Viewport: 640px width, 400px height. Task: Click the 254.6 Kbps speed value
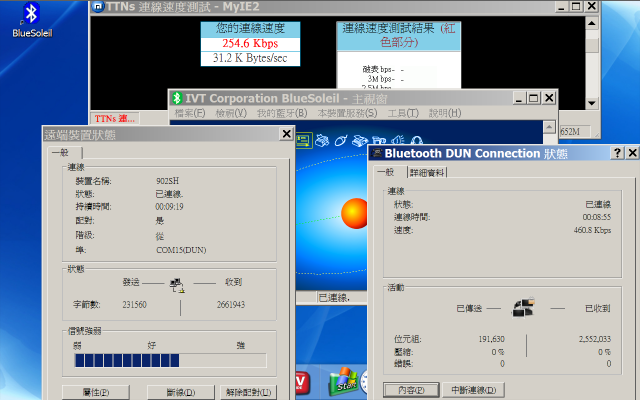tap(250, 43)
